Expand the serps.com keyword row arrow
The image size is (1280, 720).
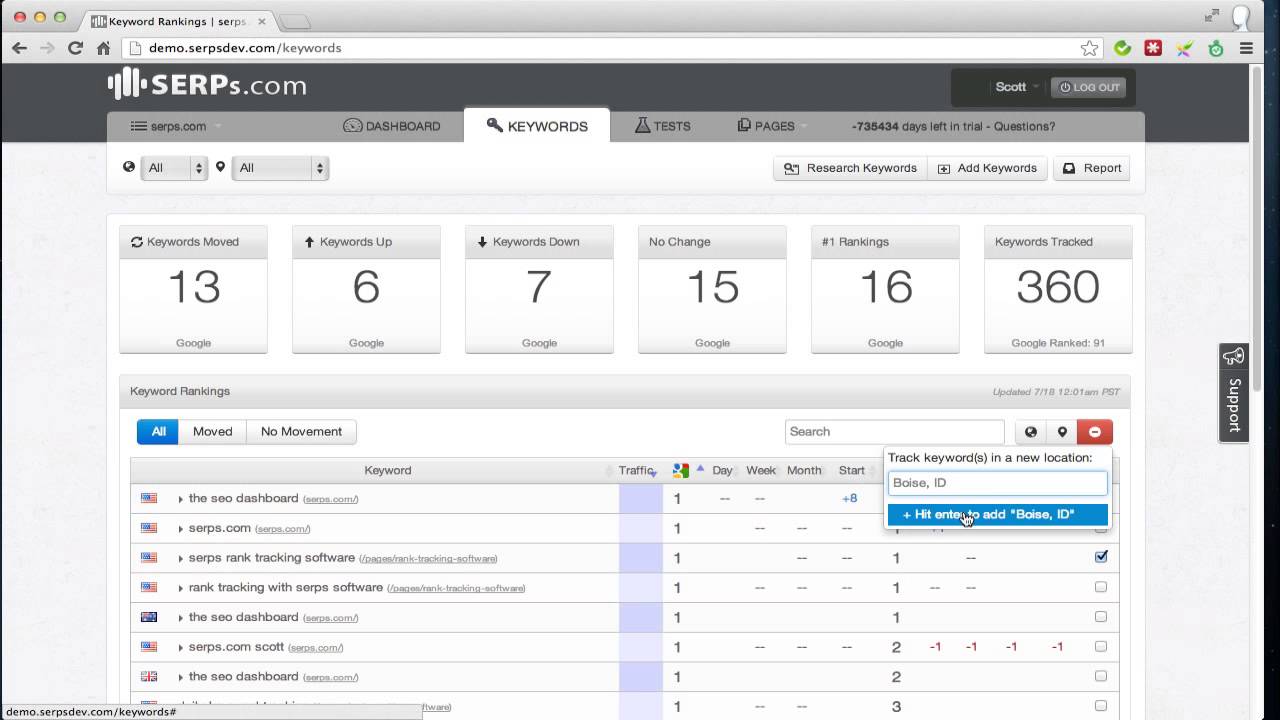(x=180, y=528)
